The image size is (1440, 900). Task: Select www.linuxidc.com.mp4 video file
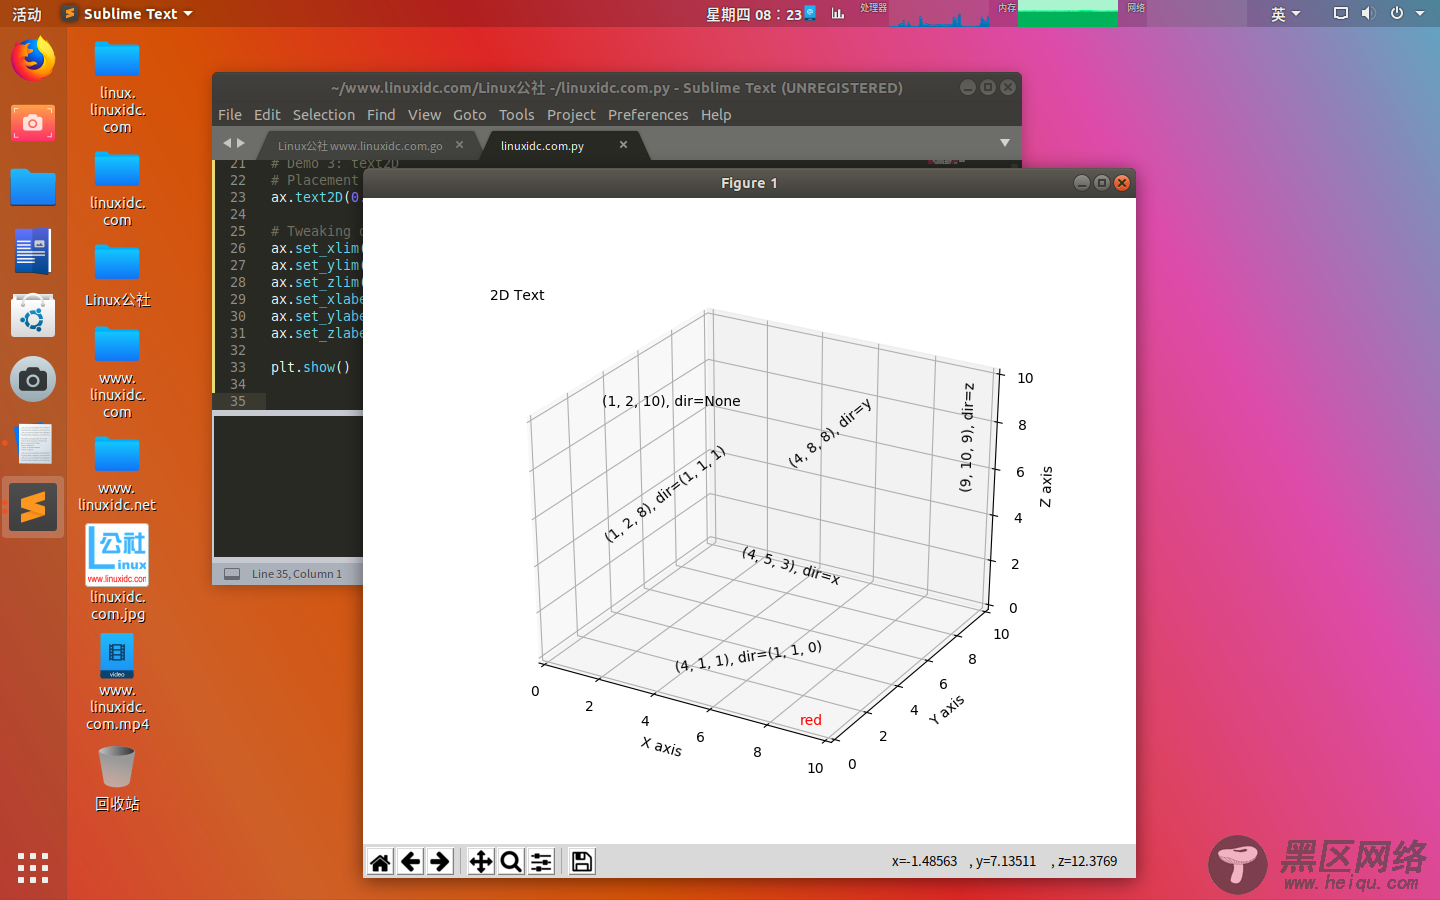click(x=117, y=684)
